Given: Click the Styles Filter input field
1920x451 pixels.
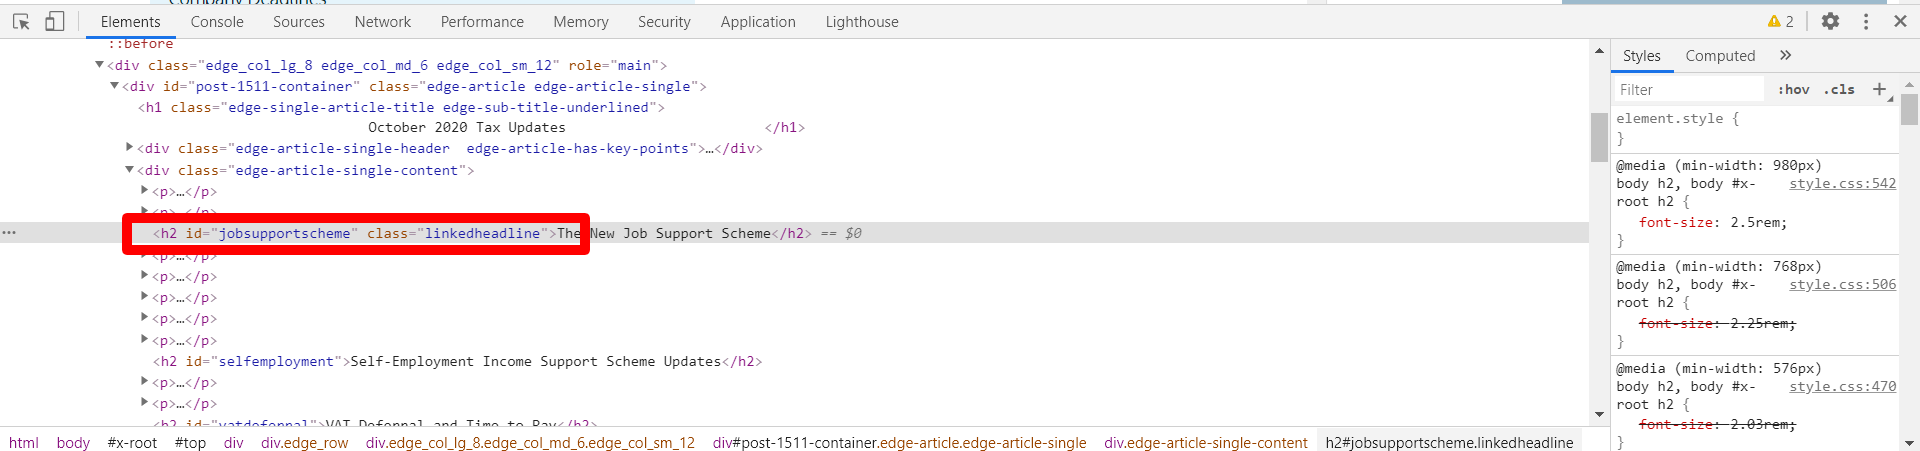Looking at the screenshot, I should click(1688, 89).
